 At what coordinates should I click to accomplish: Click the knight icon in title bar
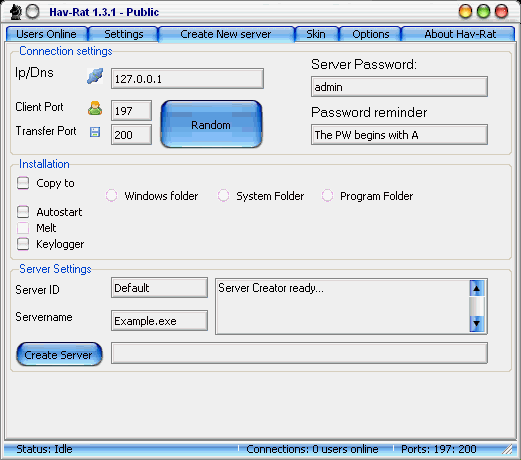coord(15,12)
